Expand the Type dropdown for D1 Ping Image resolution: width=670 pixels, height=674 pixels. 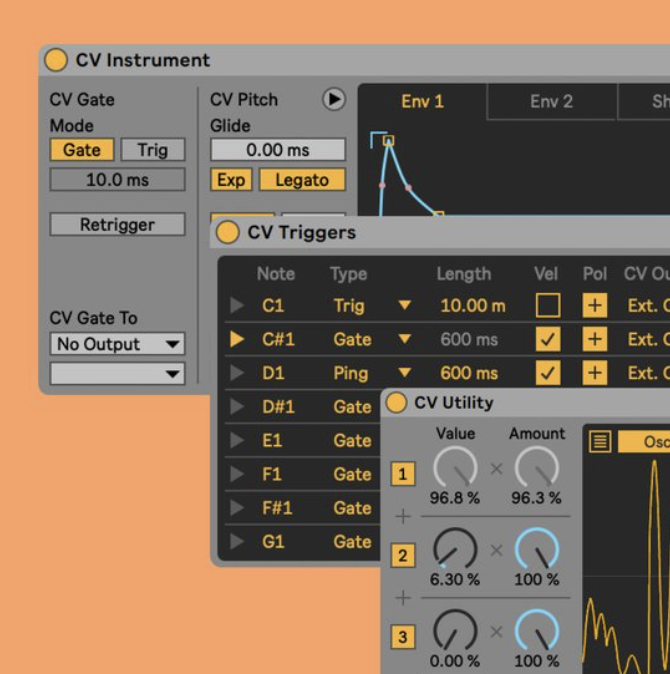[x=405, y=373]
